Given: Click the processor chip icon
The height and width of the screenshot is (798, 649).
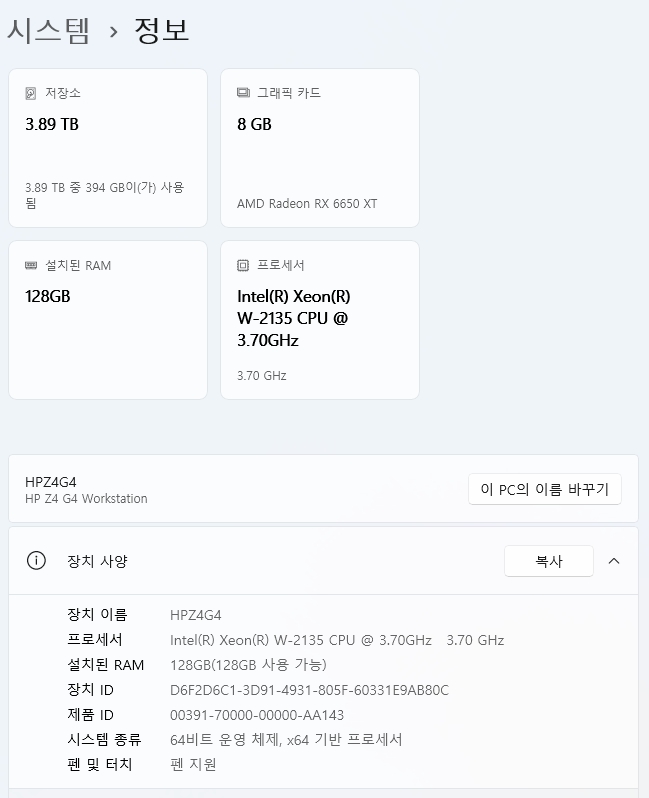Looking at the screenshot, I should (x=243, y=265).
